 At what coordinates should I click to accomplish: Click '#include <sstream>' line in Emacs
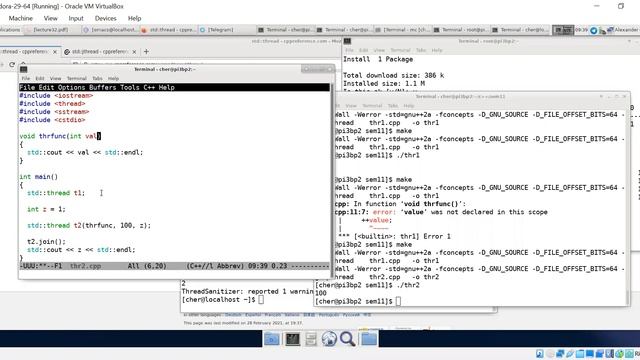tap(54, 112)
